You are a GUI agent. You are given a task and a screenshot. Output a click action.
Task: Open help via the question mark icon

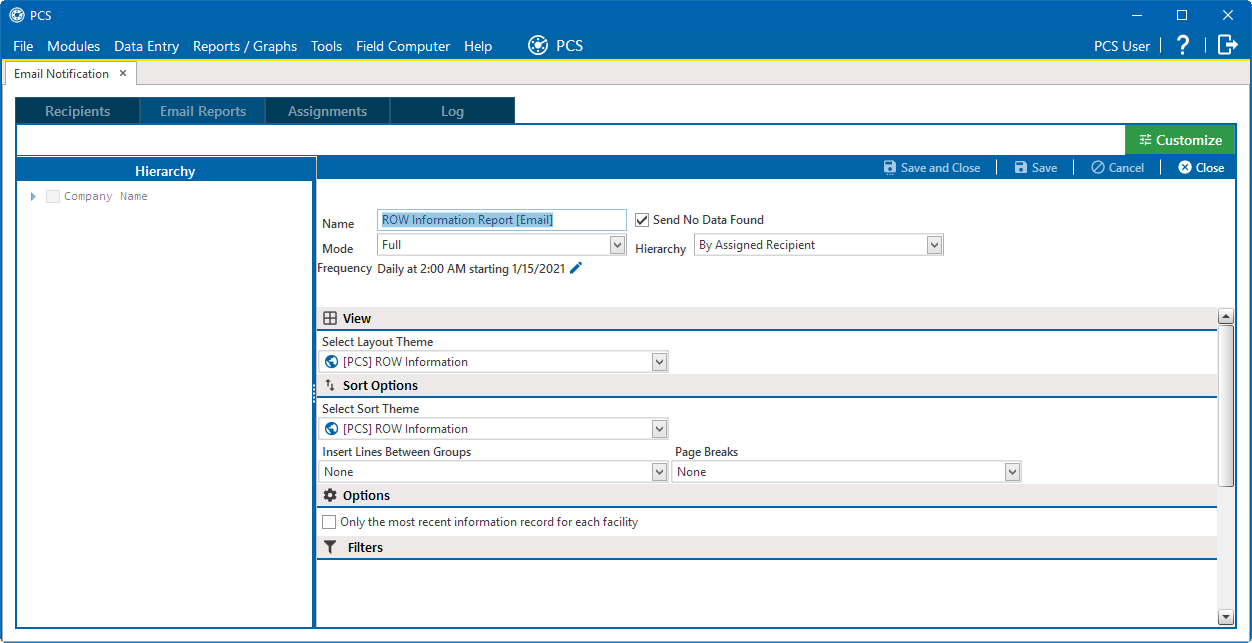1183,45
